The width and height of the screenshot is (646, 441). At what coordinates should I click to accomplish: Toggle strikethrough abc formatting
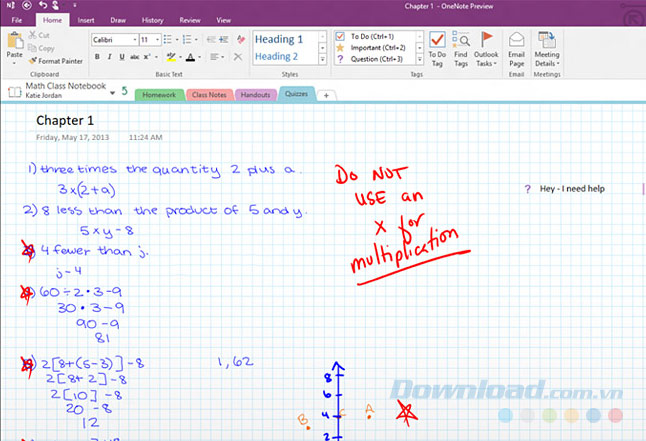click(134, 57)
